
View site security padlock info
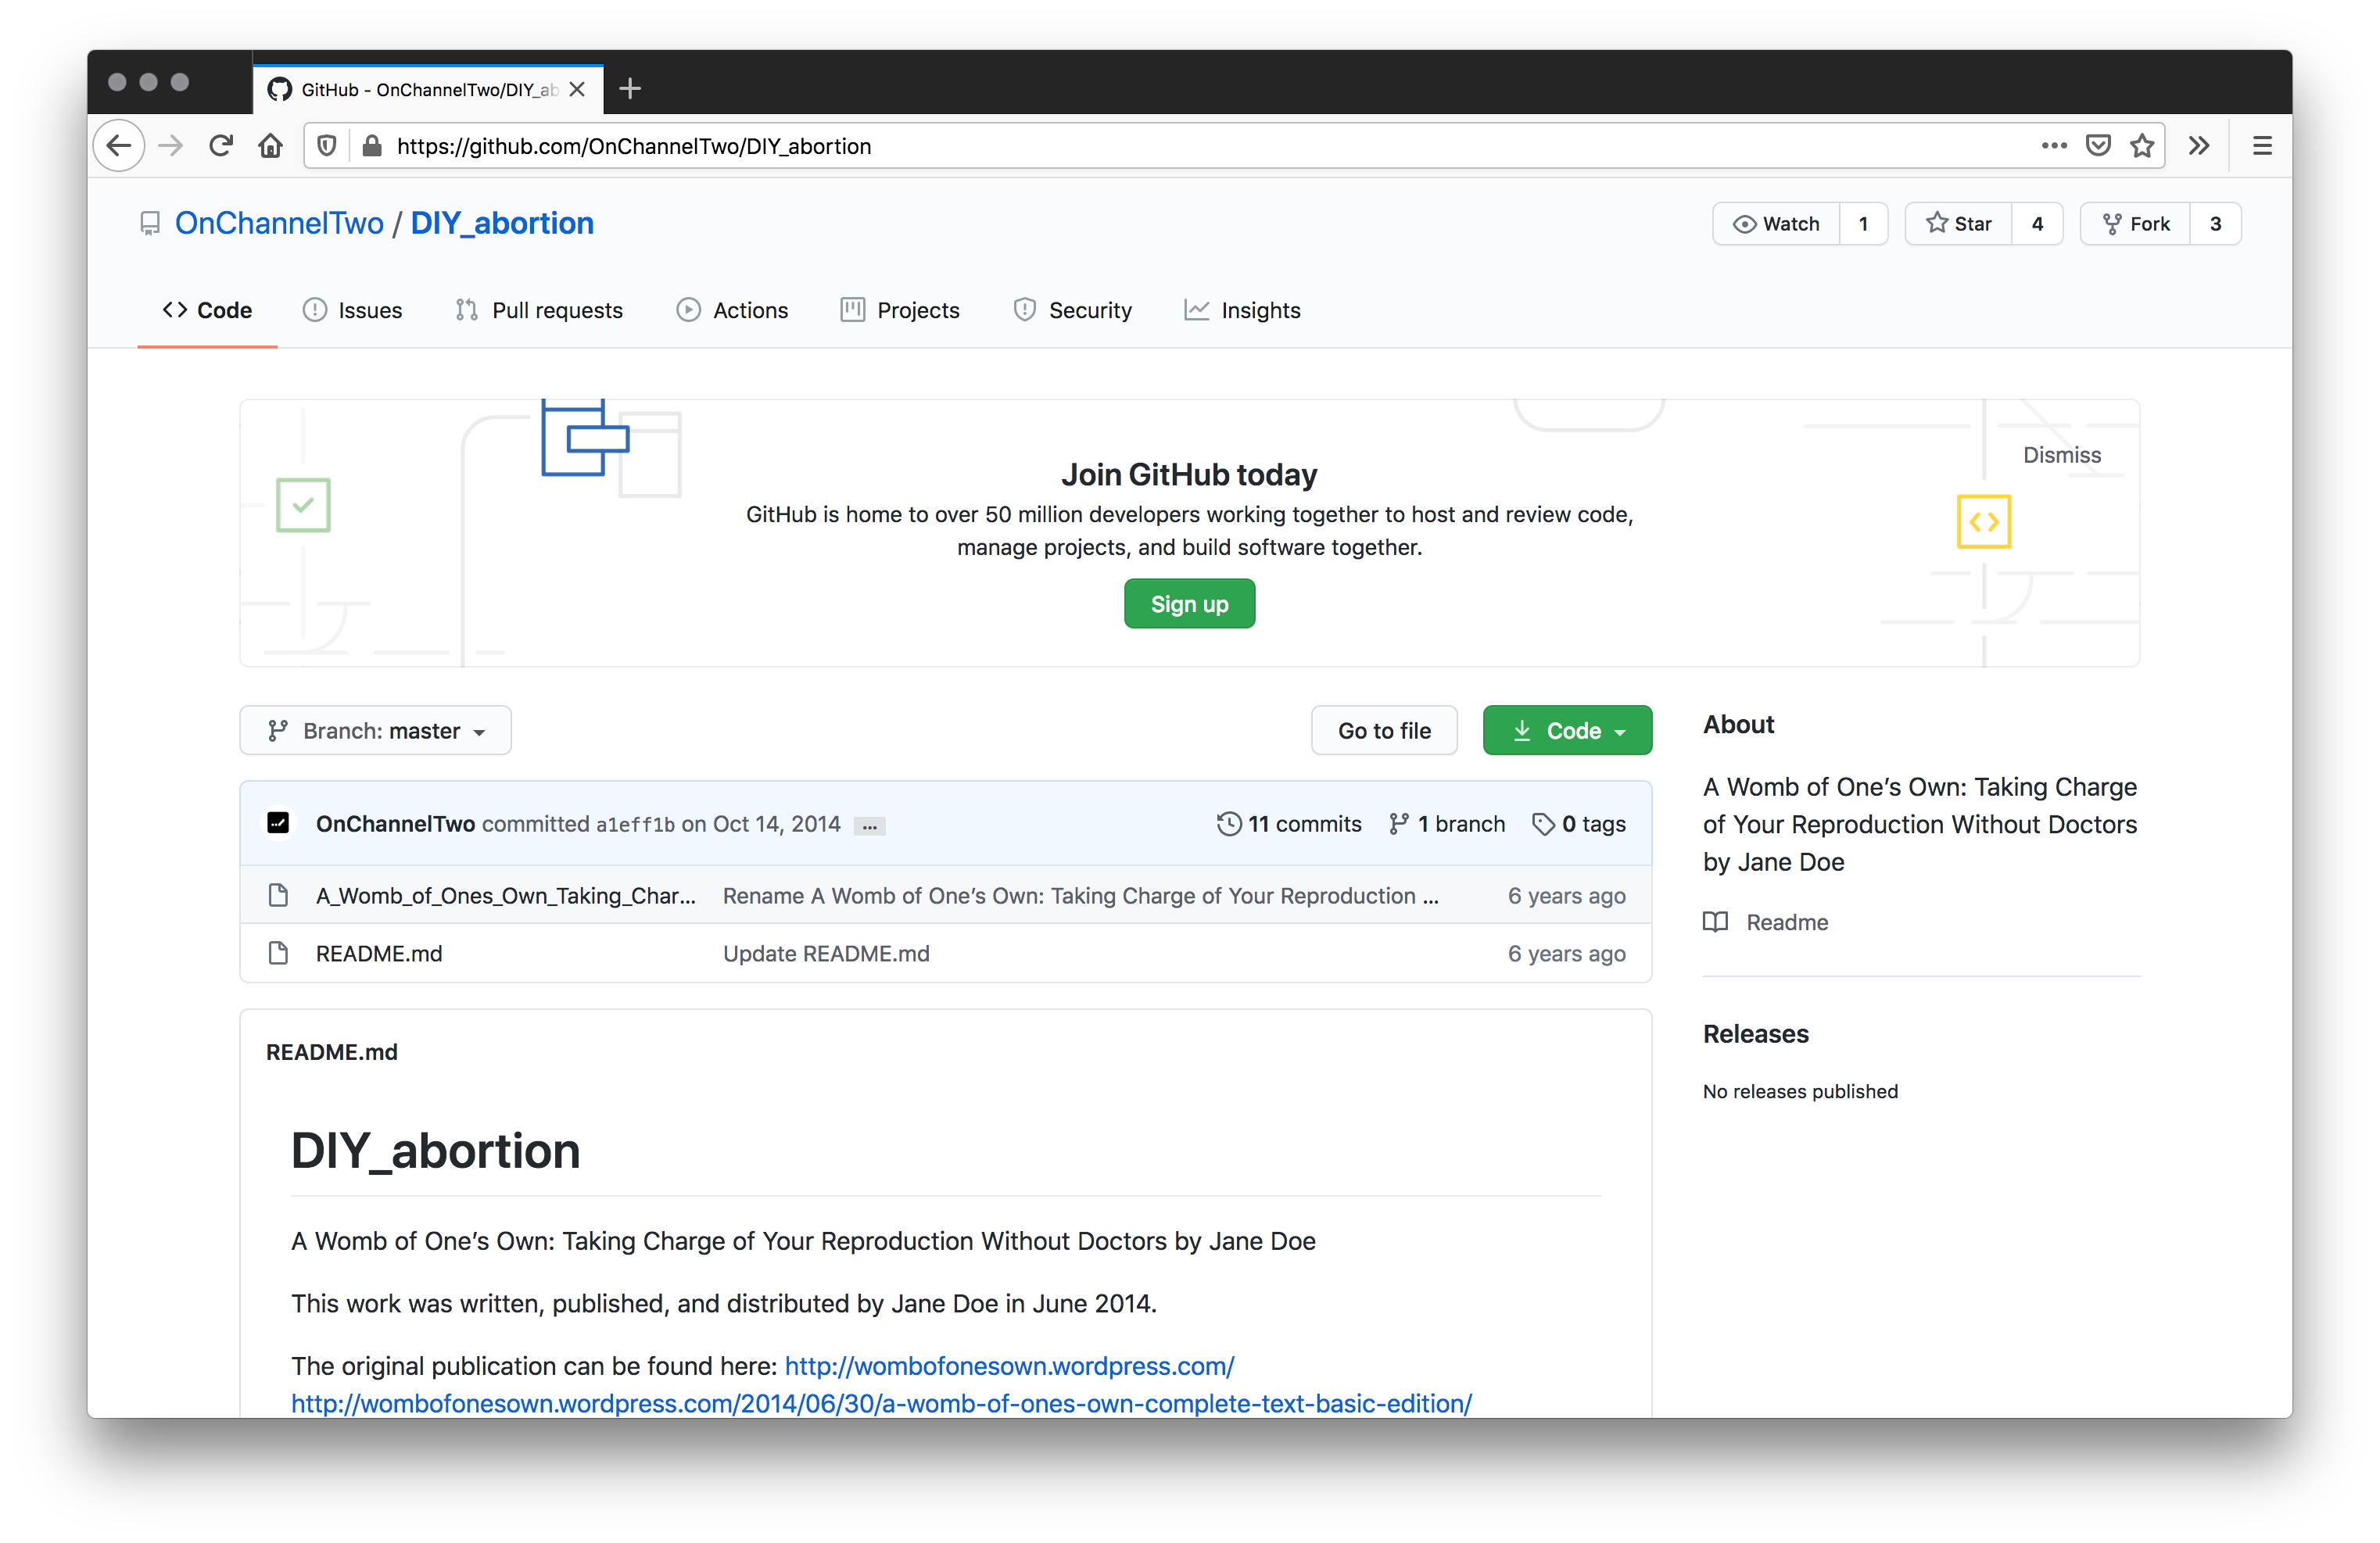click(372, 146)
